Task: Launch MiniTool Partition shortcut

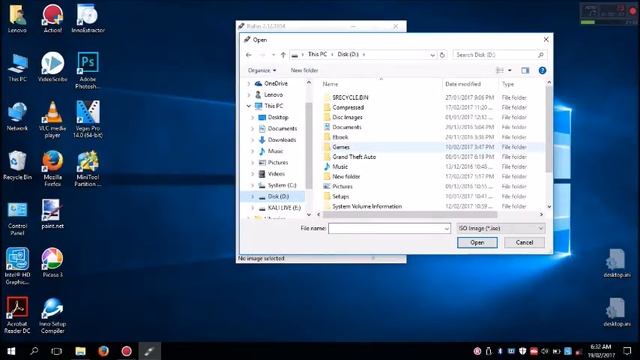Action: 88,168
